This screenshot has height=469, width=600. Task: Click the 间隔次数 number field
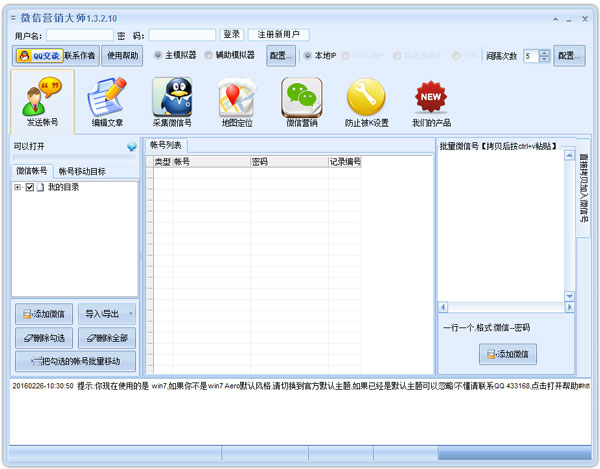[x=531, y=56]
